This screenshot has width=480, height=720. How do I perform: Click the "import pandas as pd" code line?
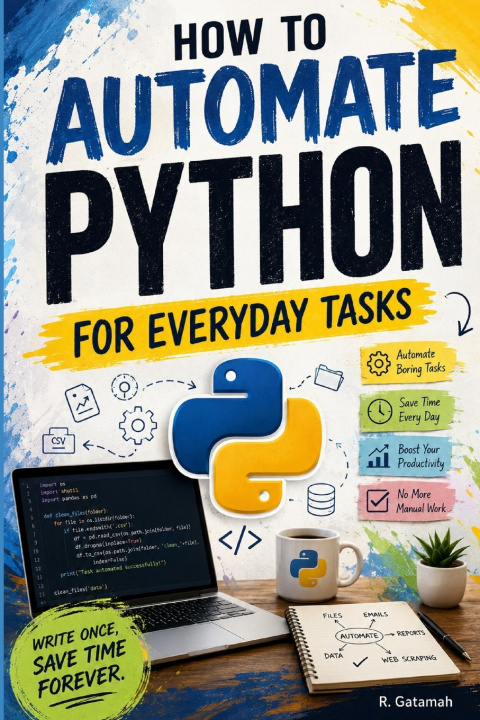tap(69, 497)
